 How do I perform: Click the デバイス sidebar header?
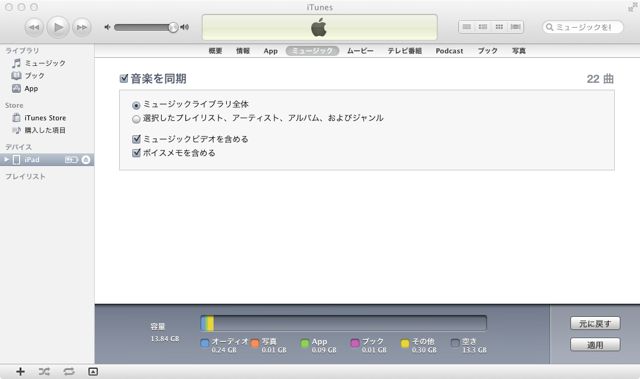point(18,147)
